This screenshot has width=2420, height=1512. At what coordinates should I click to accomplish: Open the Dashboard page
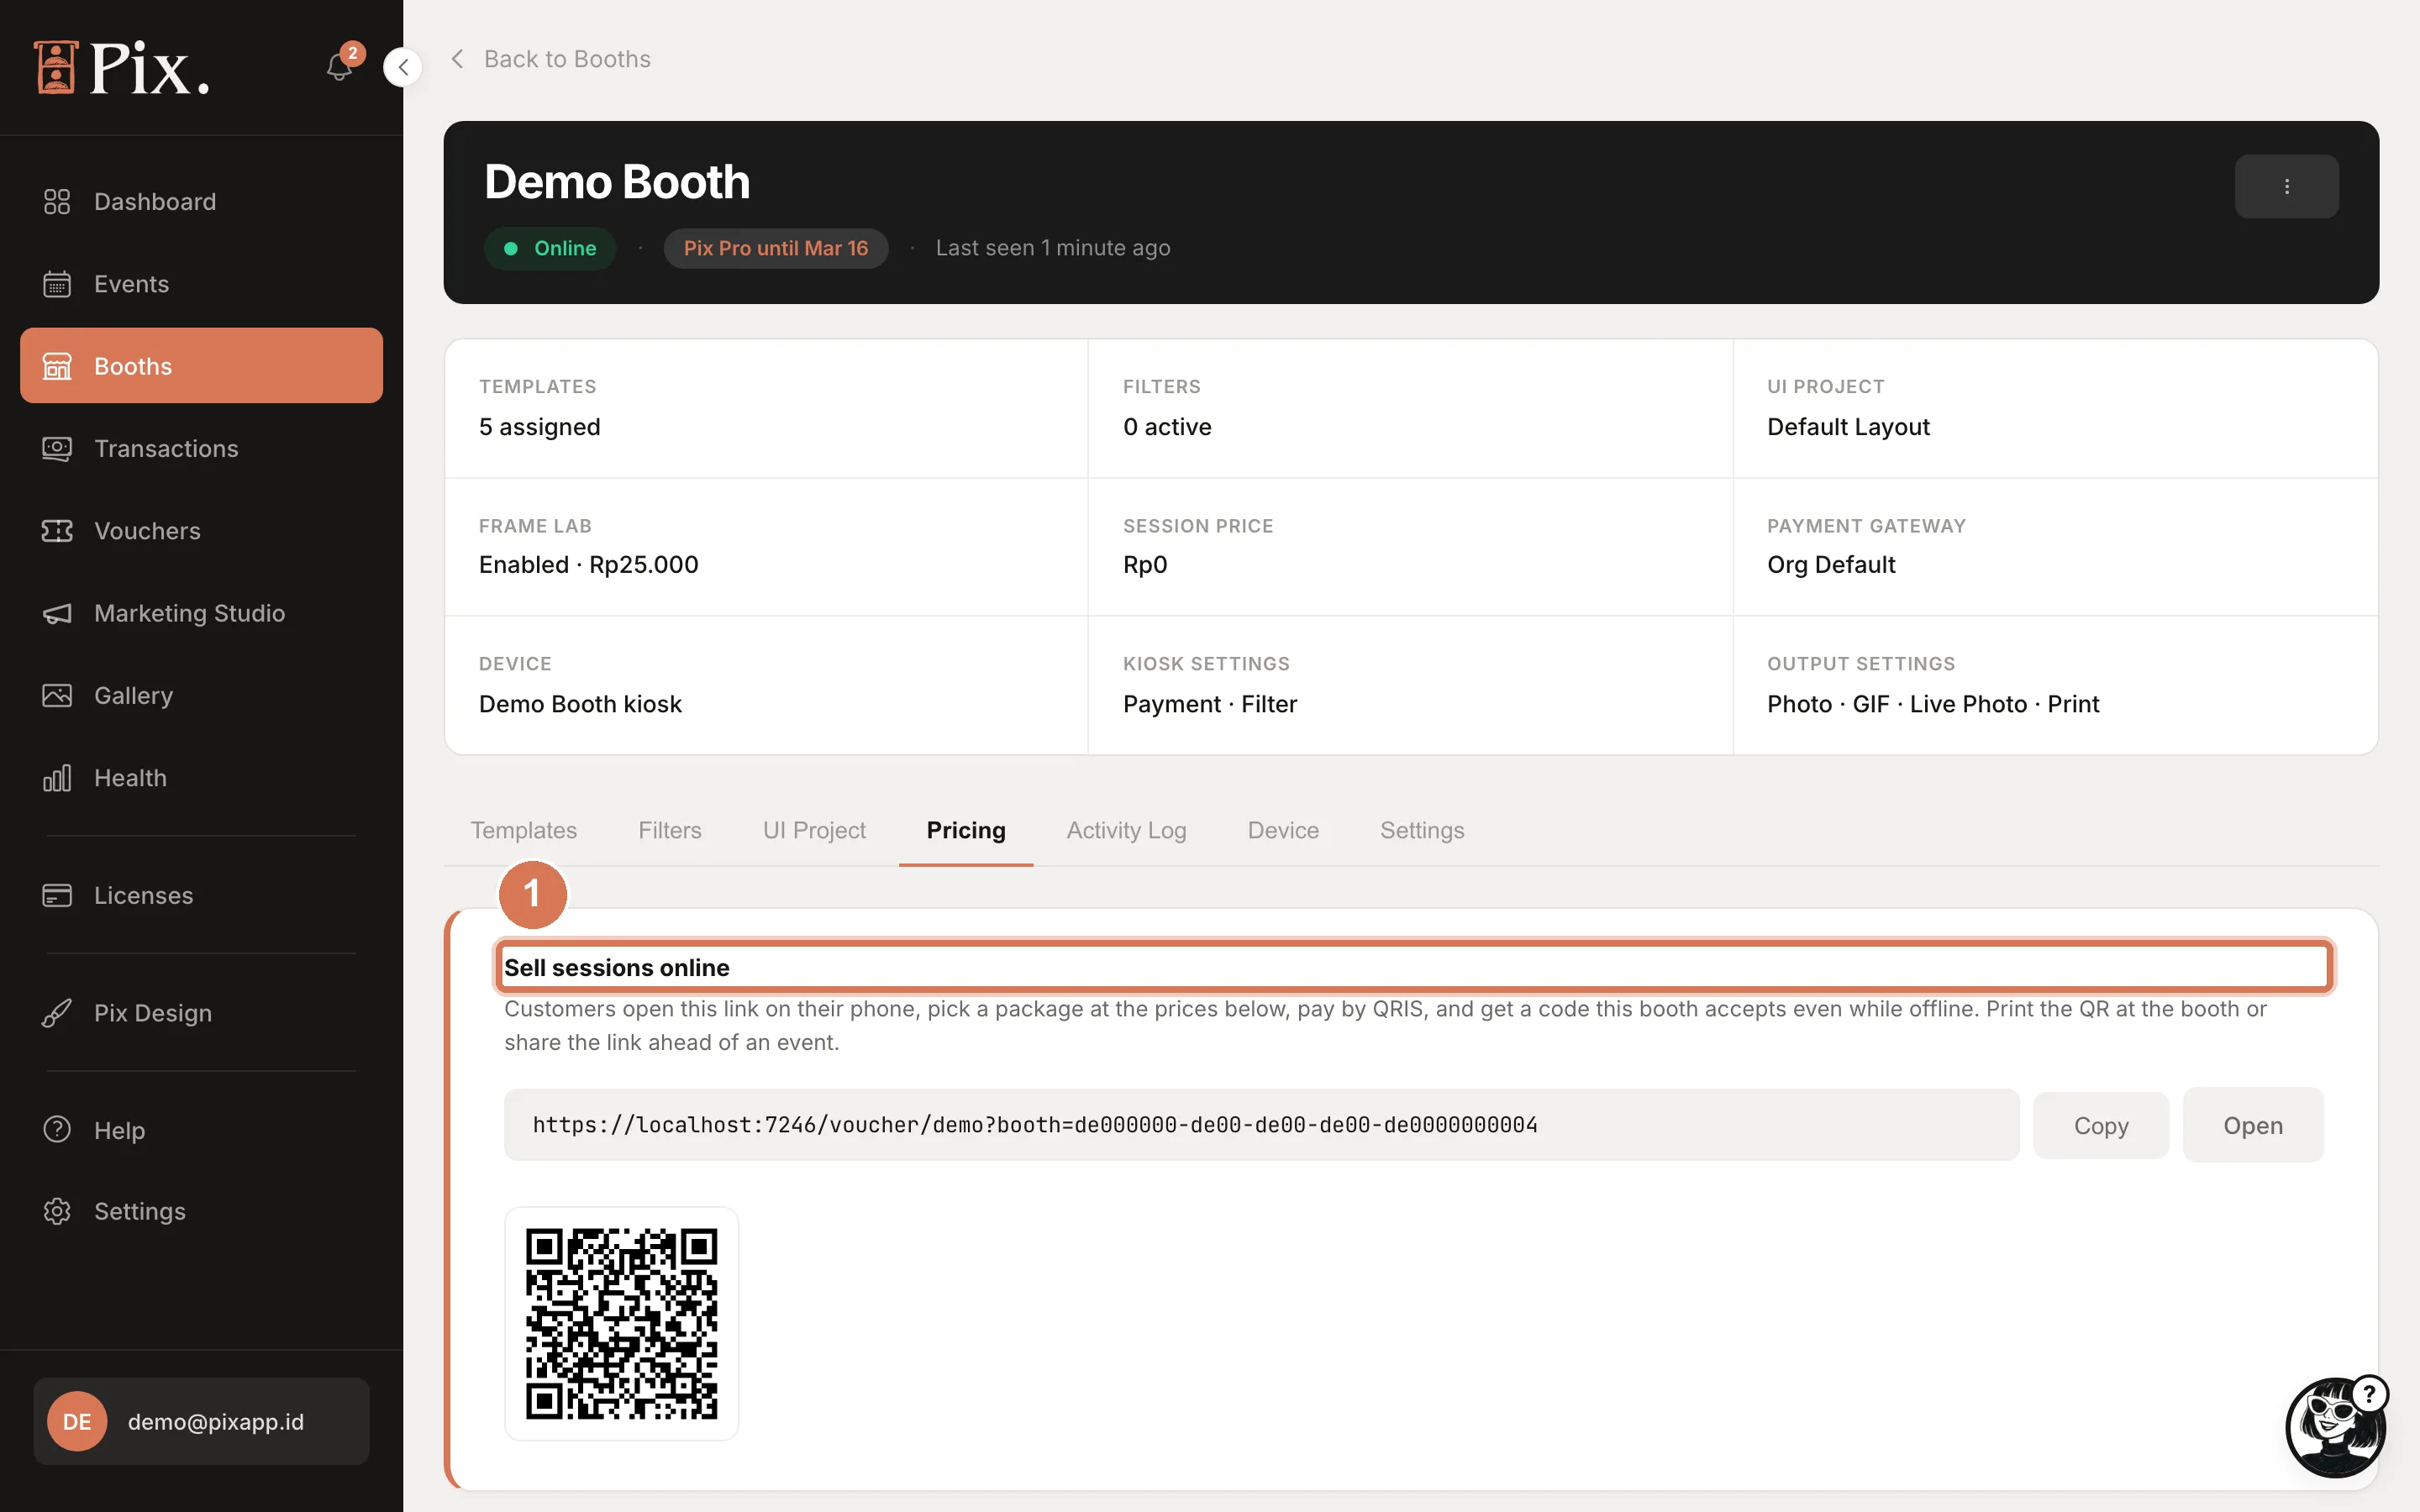click(201, 201)
